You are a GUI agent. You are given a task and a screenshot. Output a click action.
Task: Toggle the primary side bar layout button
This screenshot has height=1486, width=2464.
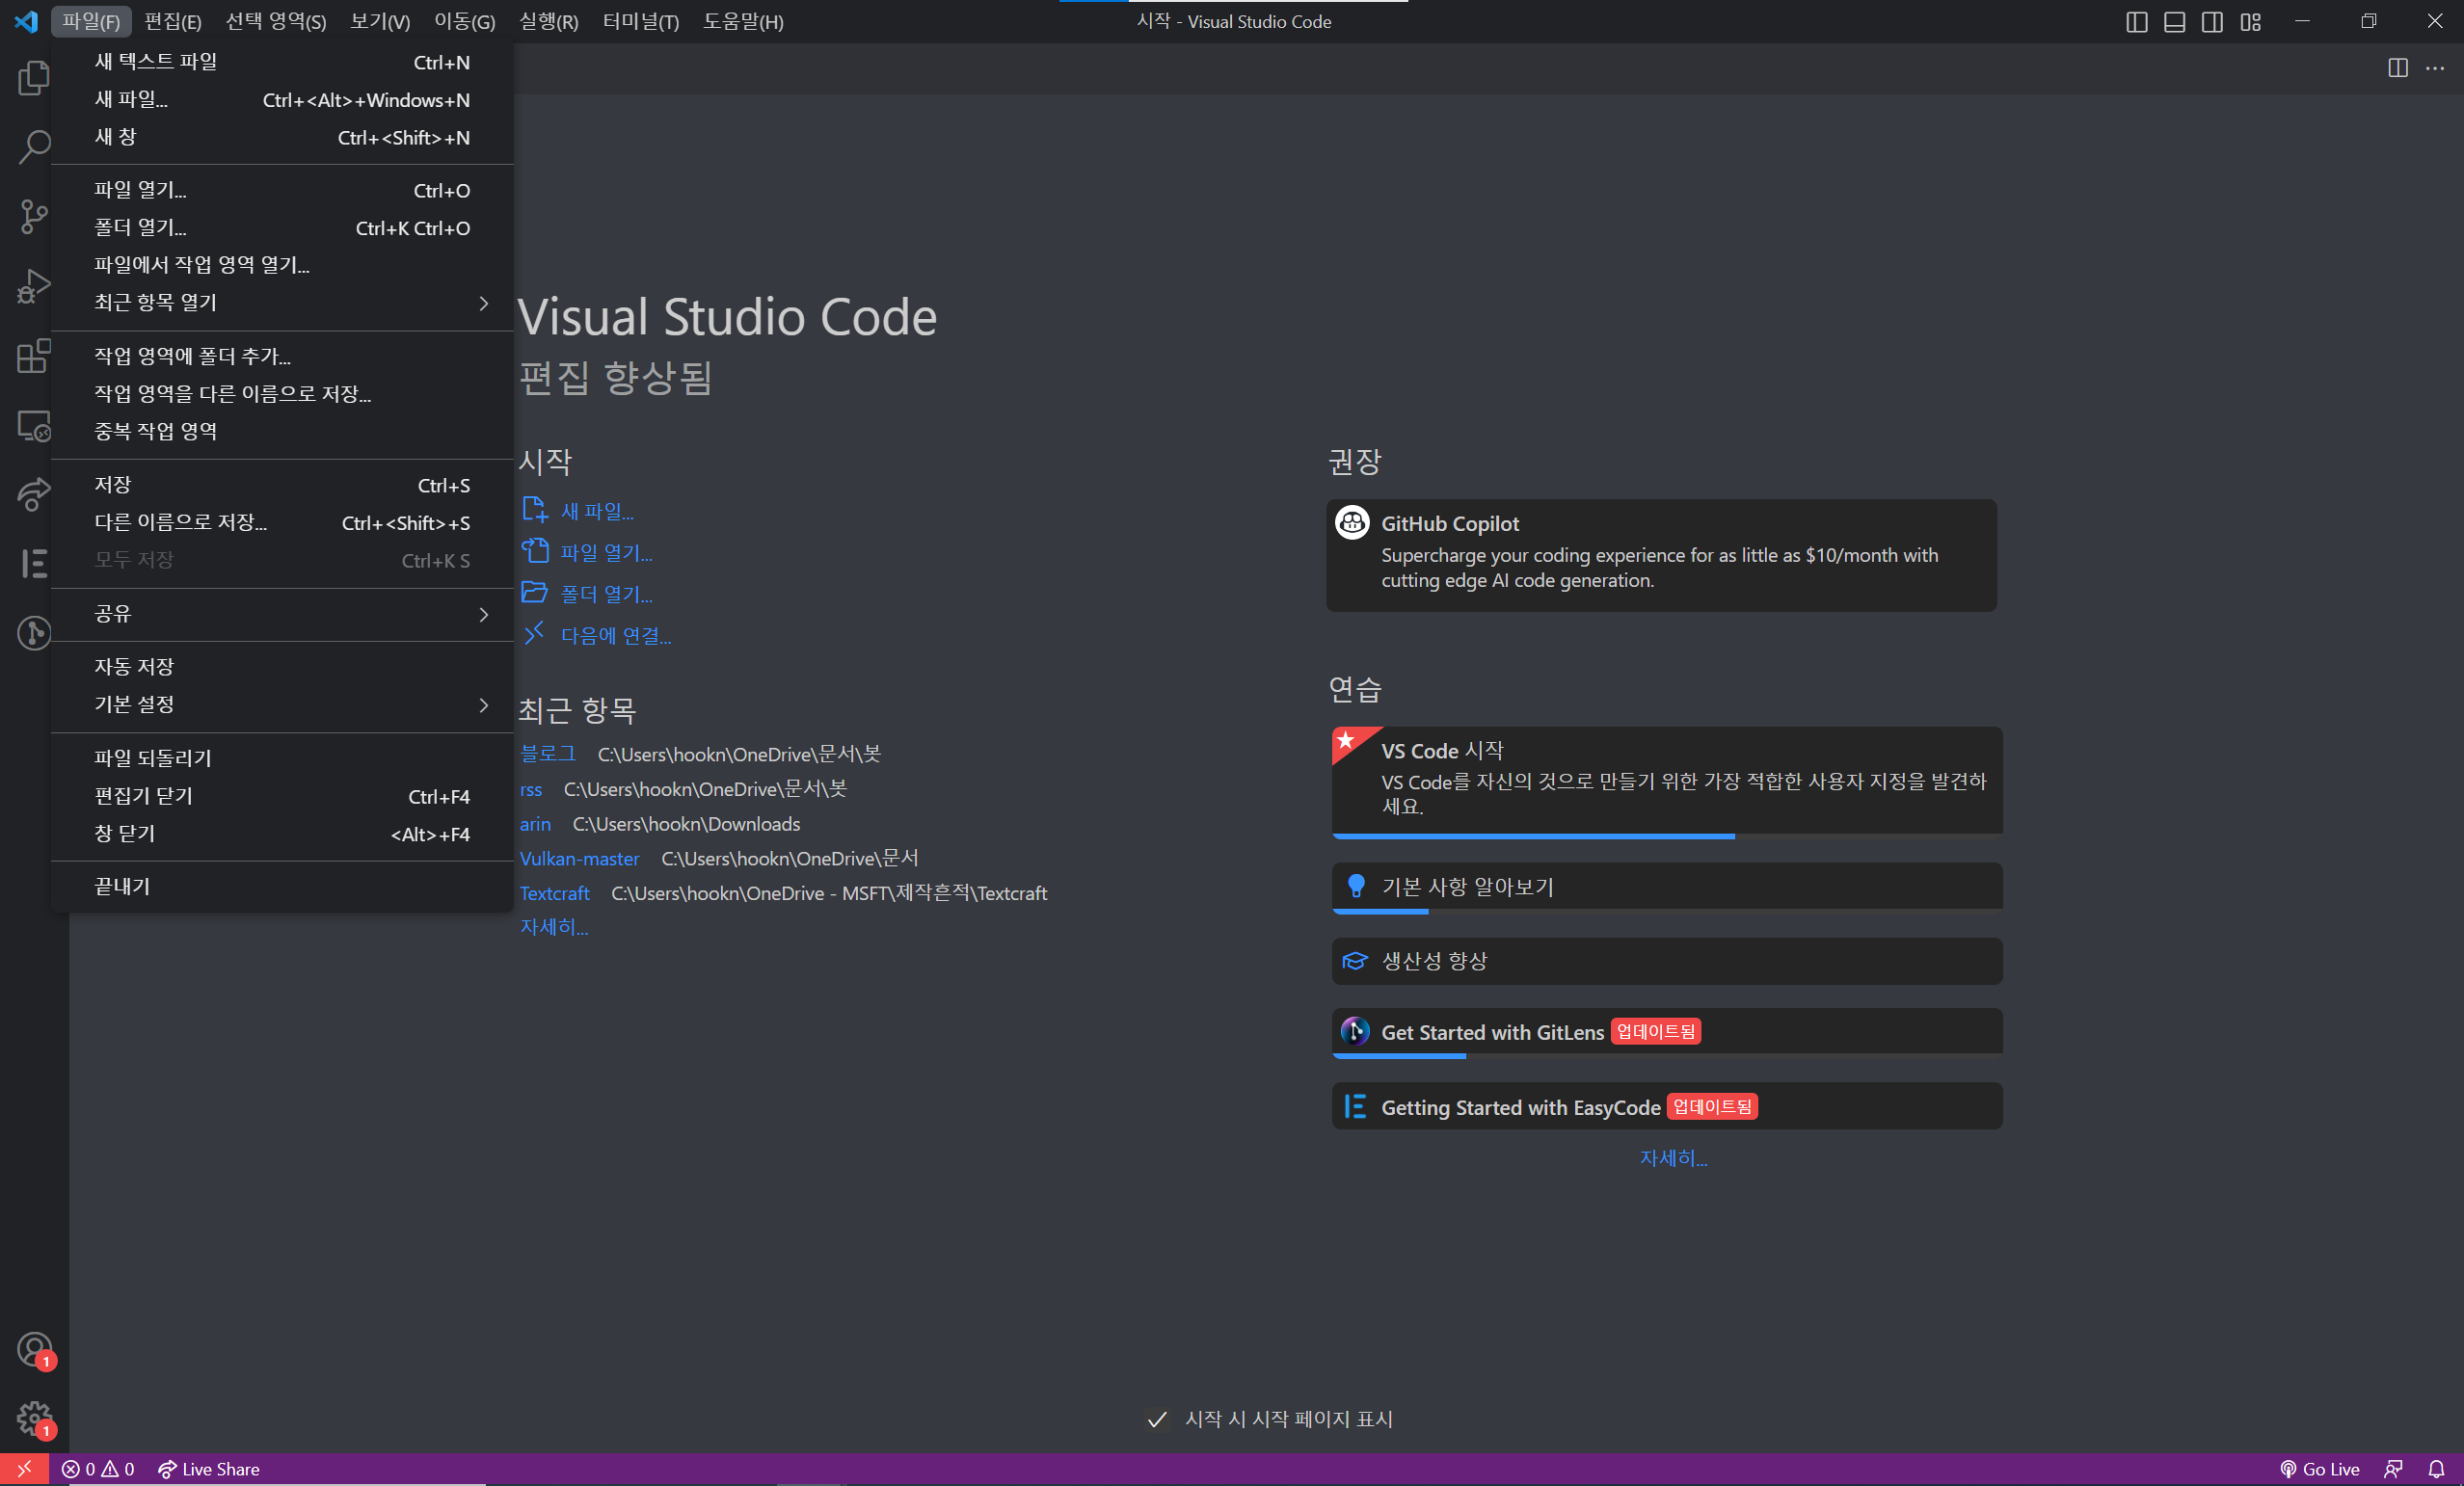2136,22
